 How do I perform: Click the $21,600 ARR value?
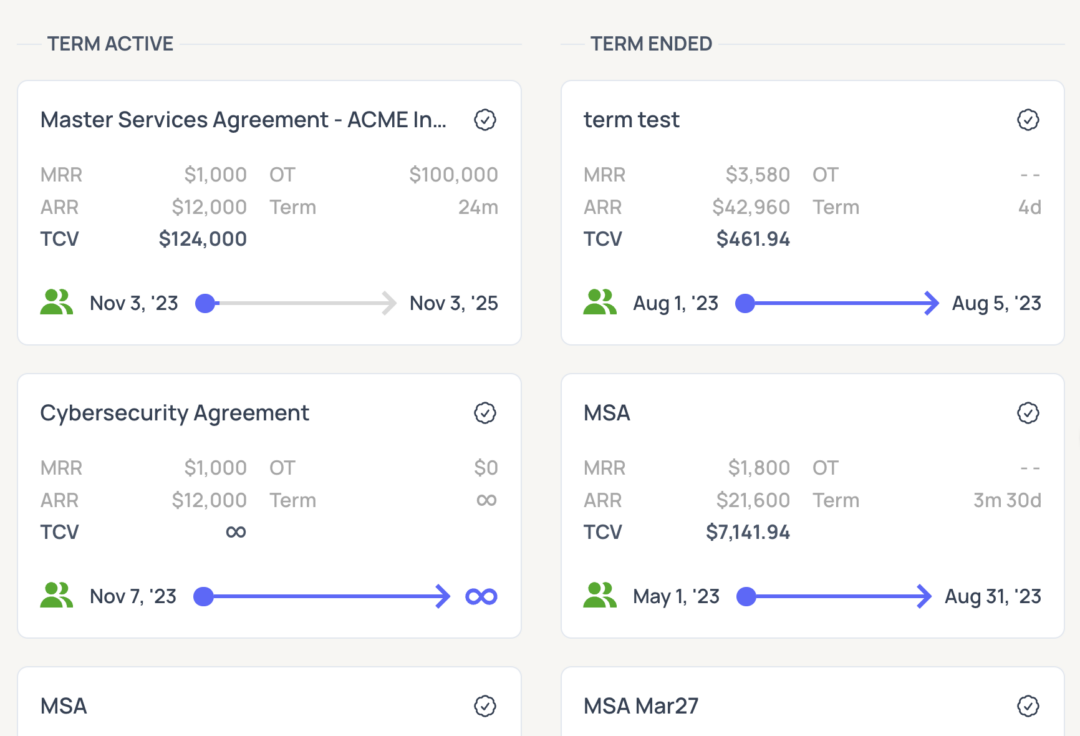[753, 501]
